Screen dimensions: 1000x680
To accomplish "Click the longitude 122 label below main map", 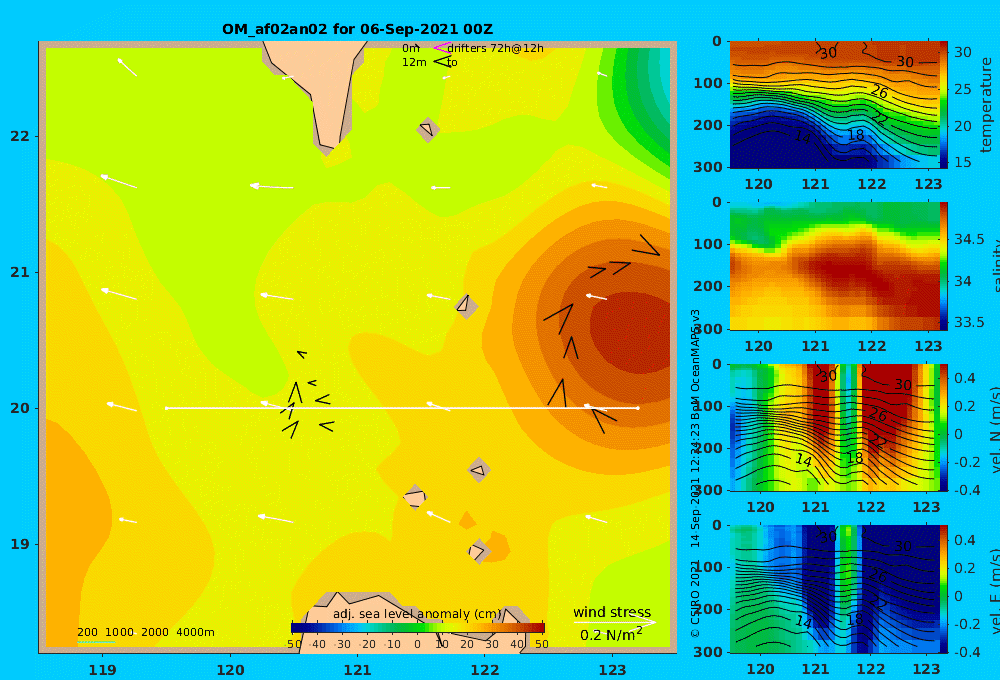I will [x=485, y=670].
